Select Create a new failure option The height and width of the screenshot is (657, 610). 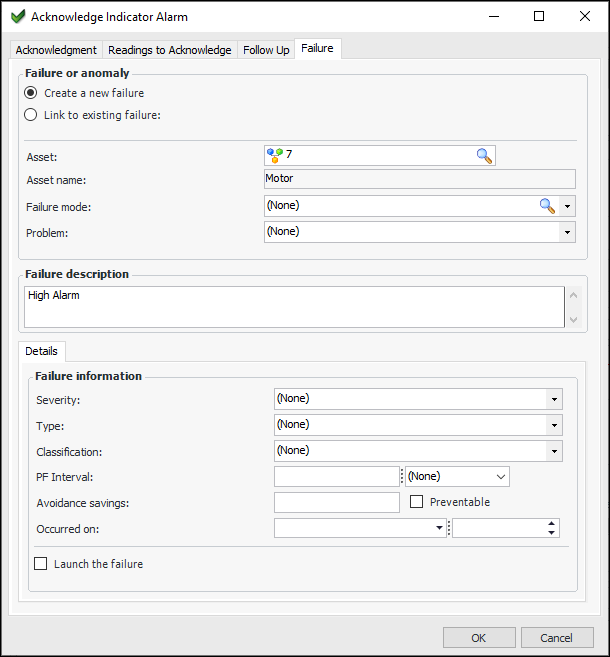coord(31,93)
